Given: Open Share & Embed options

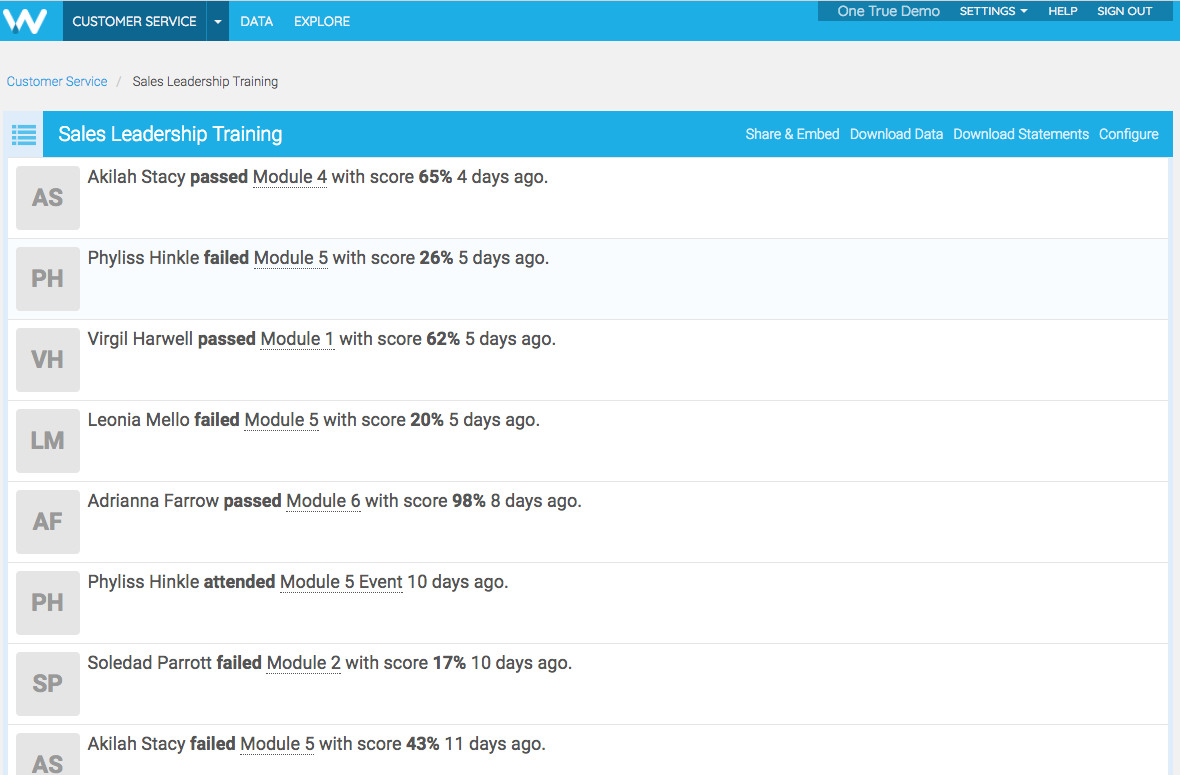Looking at the screenshot, I should pos(792,134).
